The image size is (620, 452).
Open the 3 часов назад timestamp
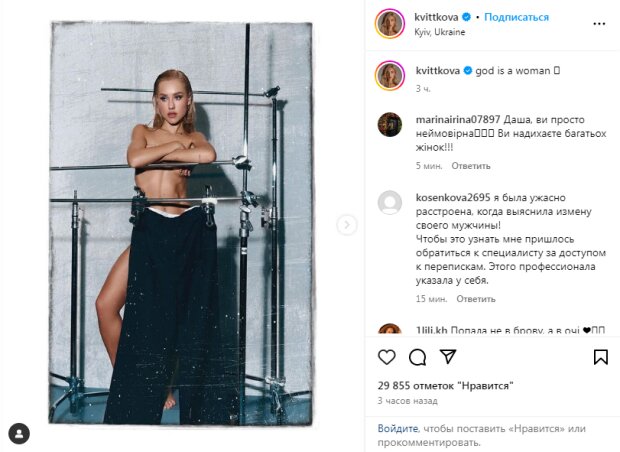(409, 400)
